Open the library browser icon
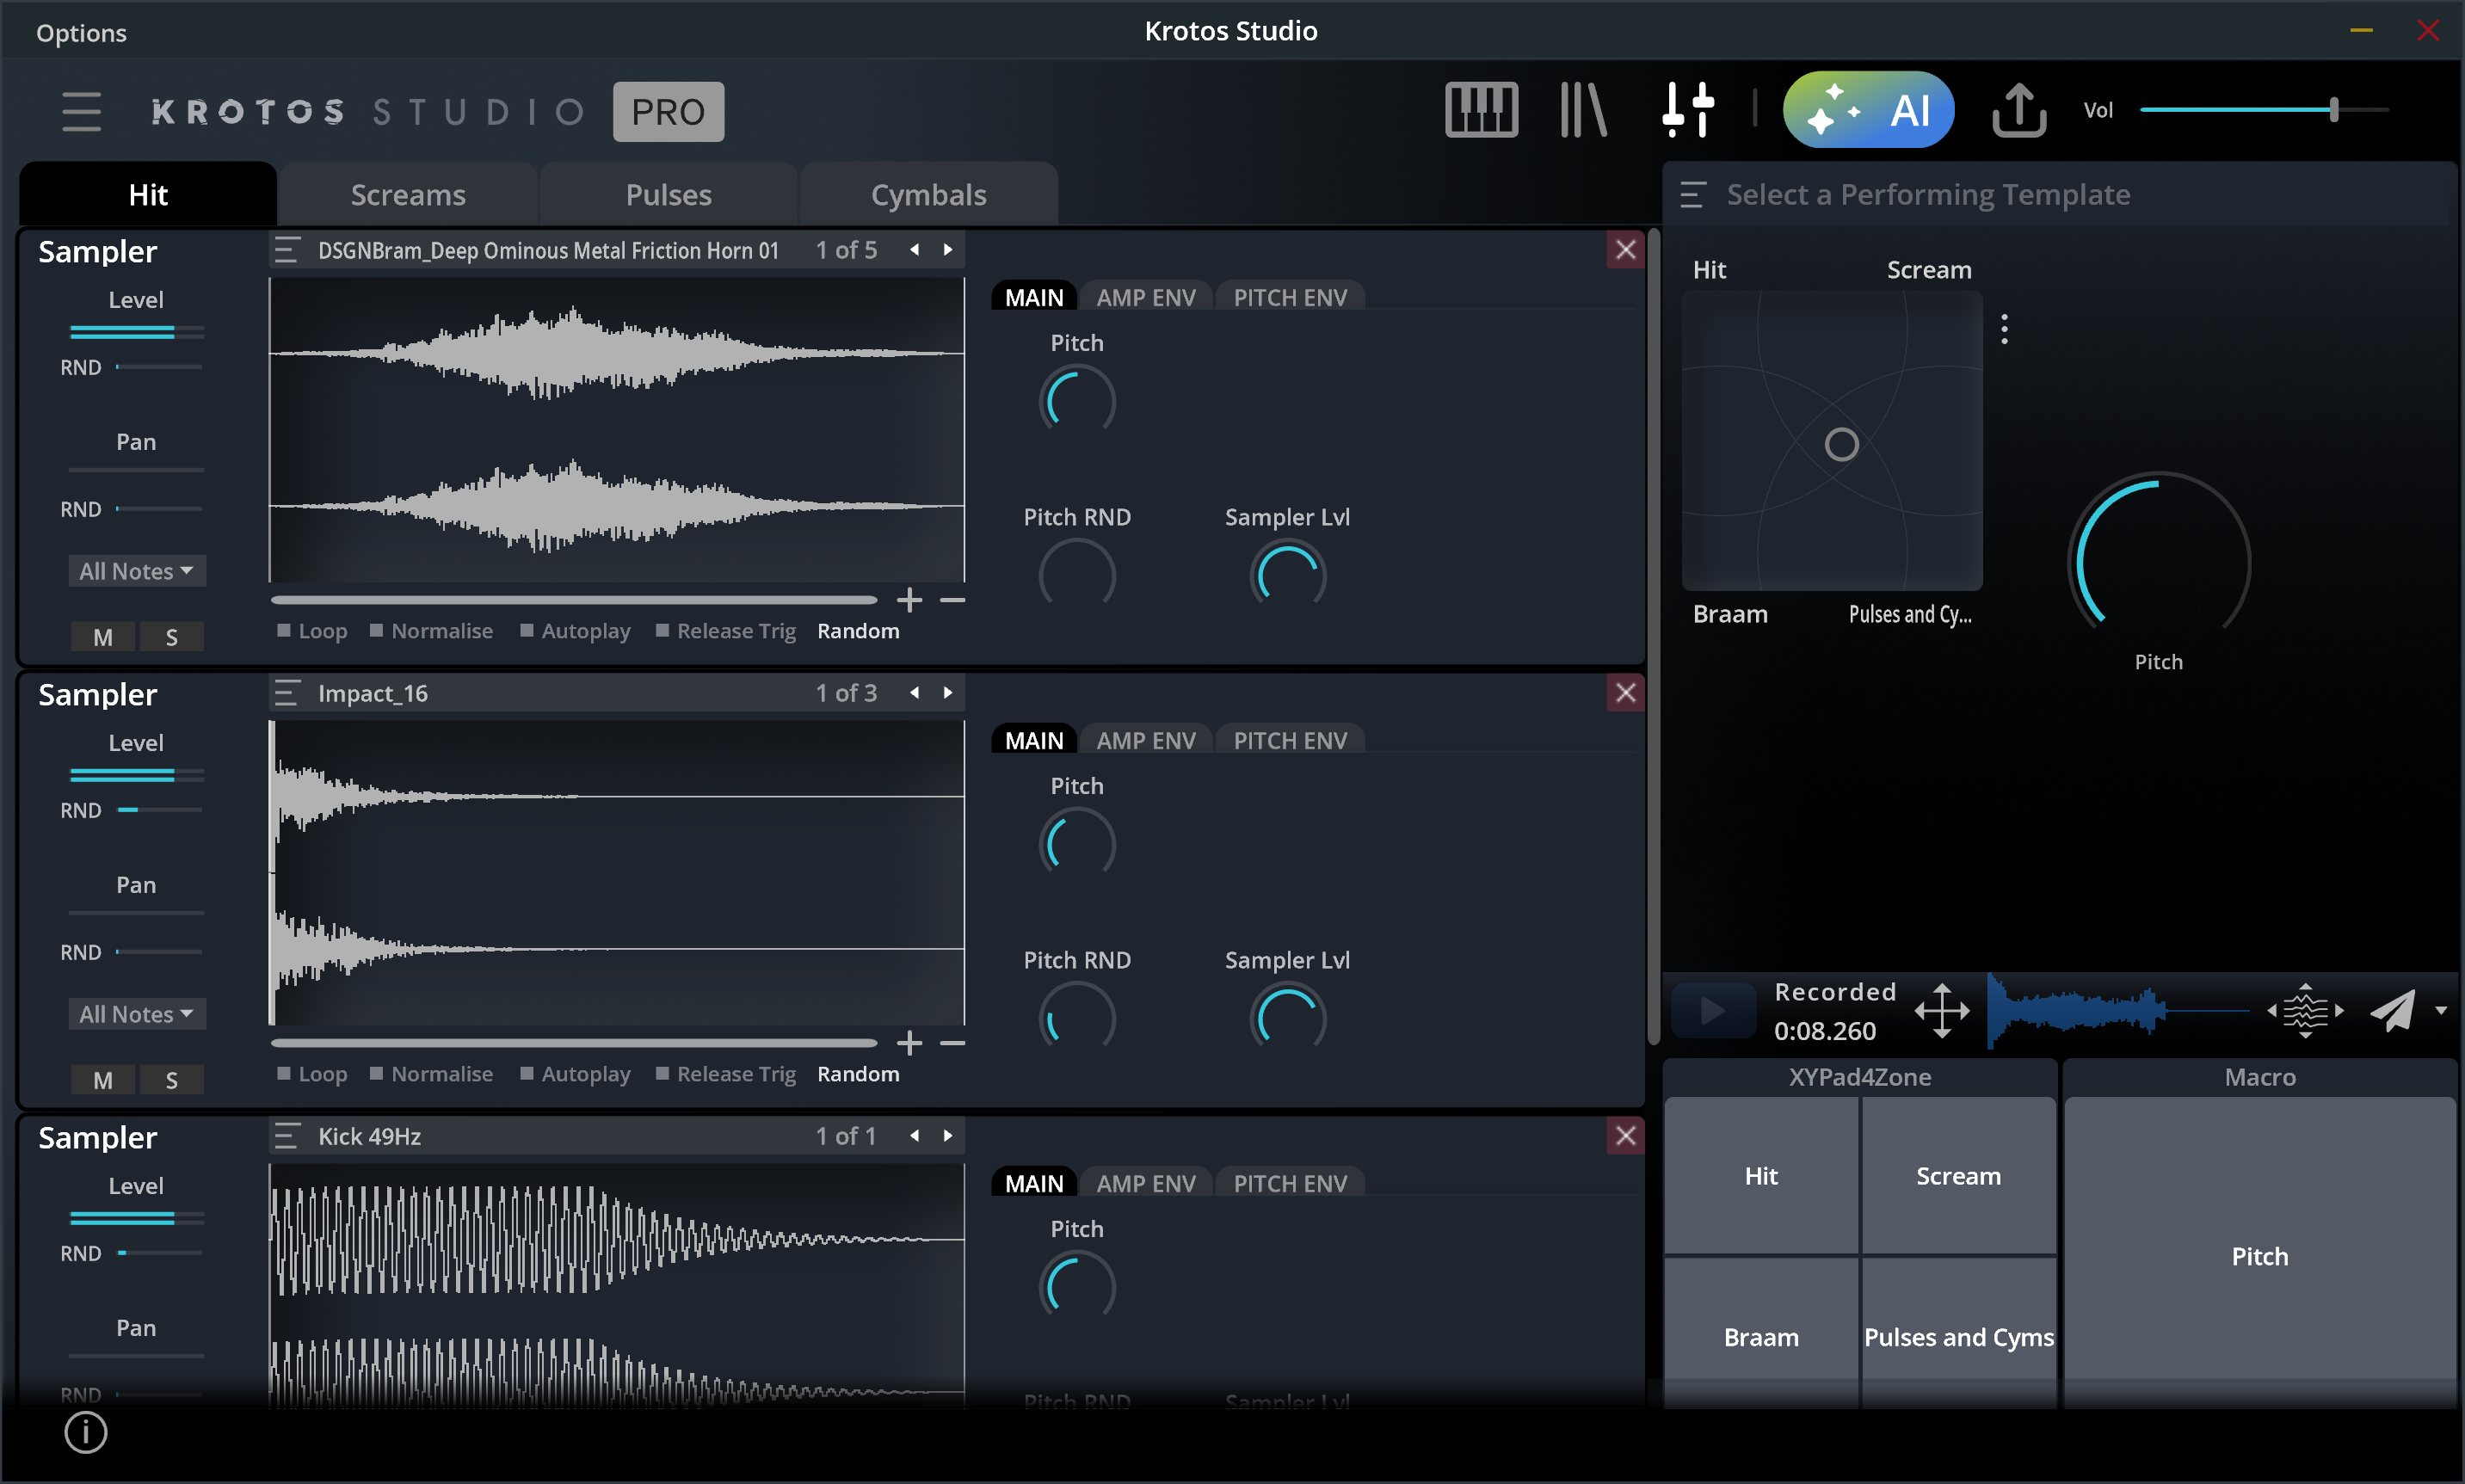Image resolution: width=2465 pixels, height=1484 pixels. coord(1583,110)
